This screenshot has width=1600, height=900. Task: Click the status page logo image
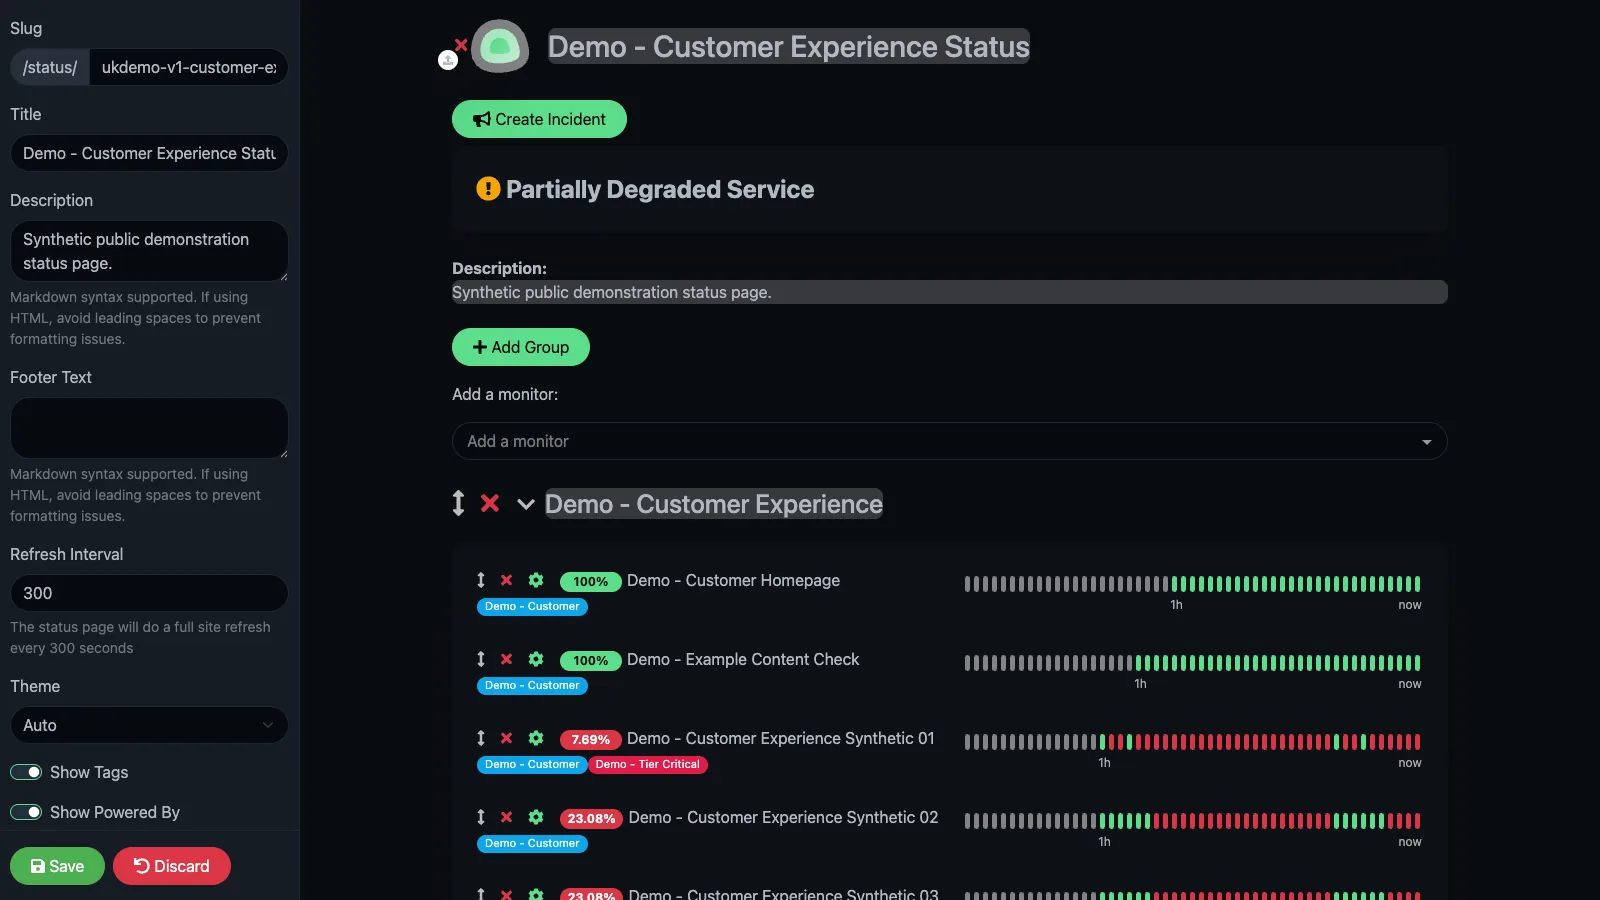500,46
